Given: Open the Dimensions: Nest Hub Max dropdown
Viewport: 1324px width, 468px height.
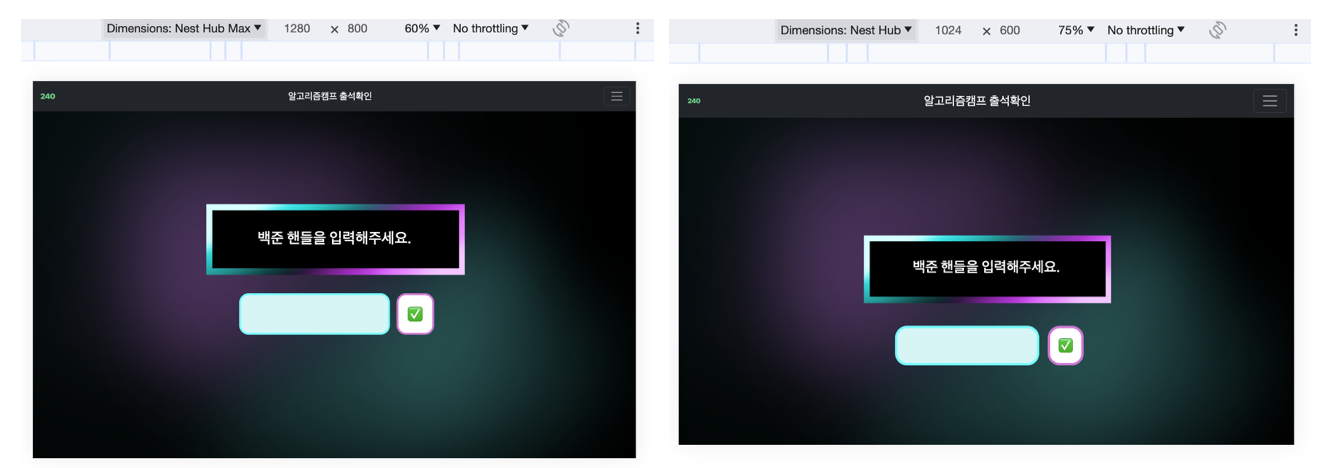Looking at the screenshot, I should (184, 29).
